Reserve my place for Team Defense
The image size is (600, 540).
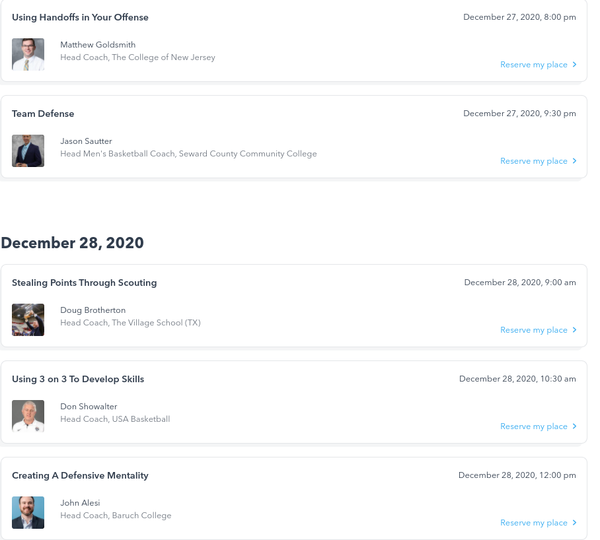[533, 161]
